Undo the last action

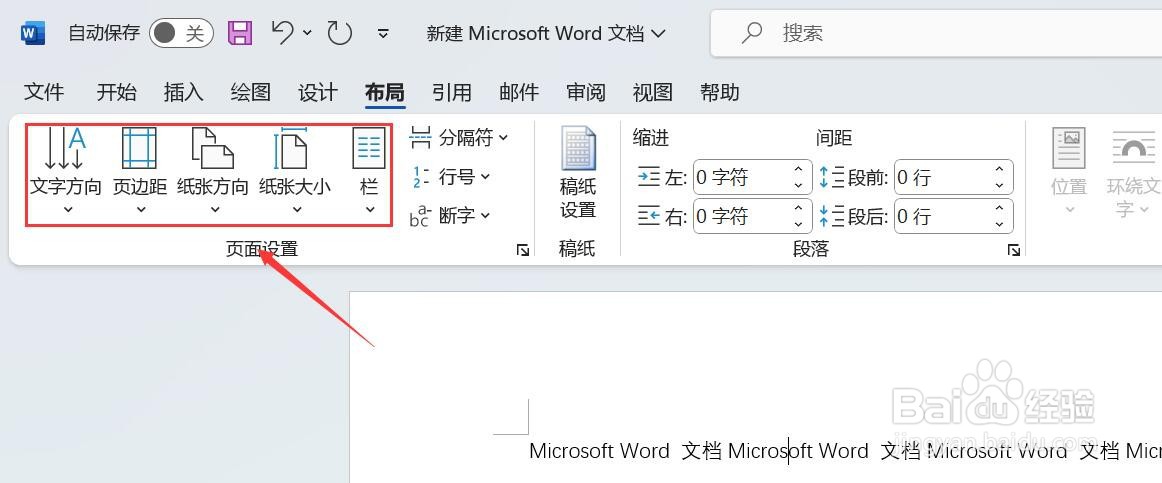(x=282, y=32)
